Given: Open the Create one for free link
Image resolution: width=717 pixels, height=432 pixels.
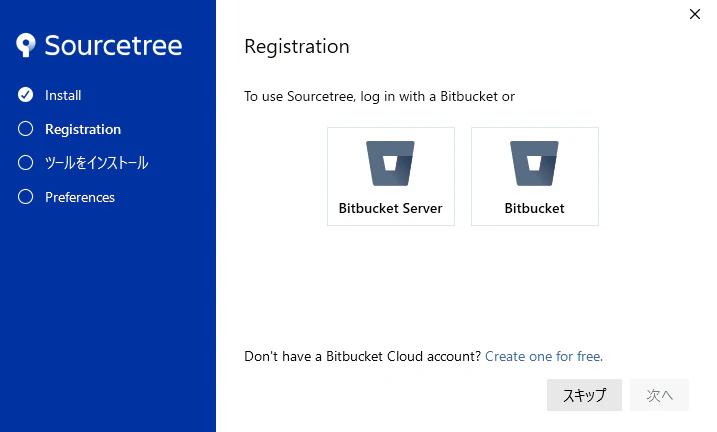Looking at the screenshot, I should coord(544,356).
